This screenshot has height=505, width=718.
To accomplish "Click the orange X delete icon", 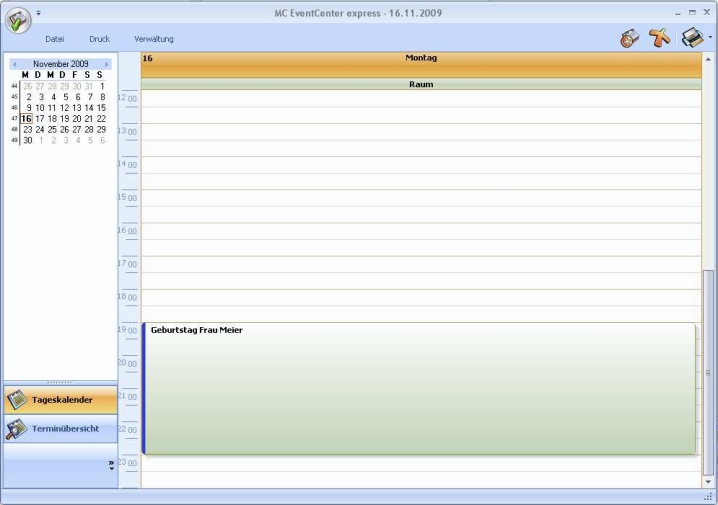I will coord(659,38).
